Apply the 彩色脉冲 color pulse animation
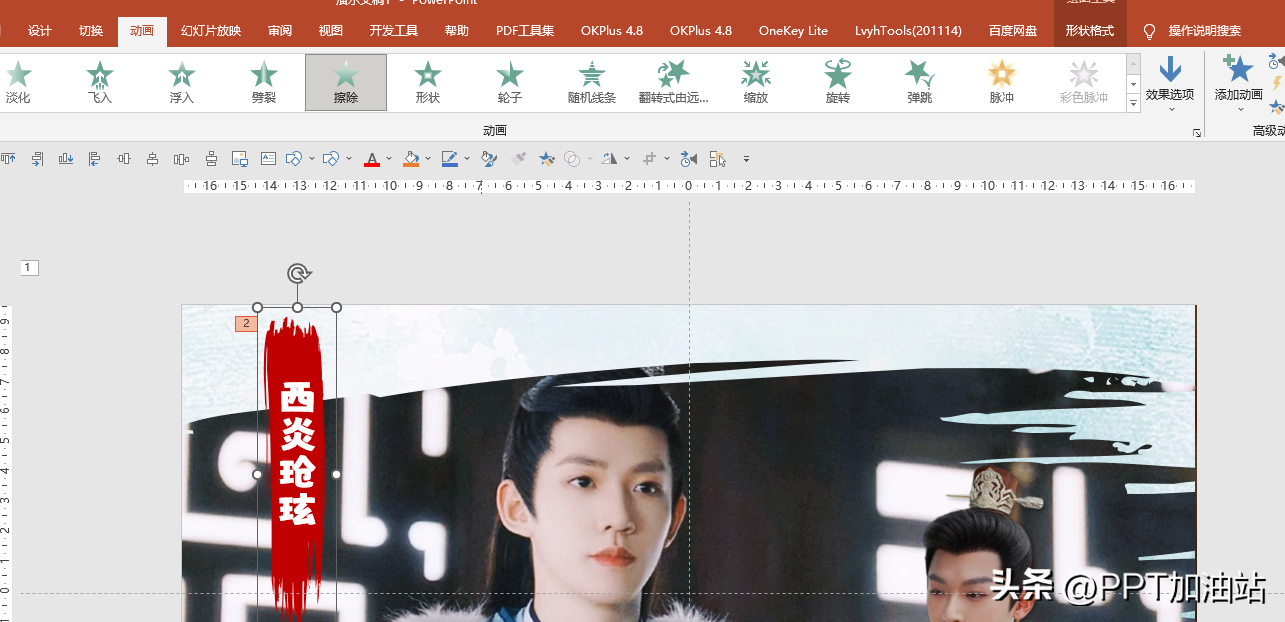 pos(1084,82)
